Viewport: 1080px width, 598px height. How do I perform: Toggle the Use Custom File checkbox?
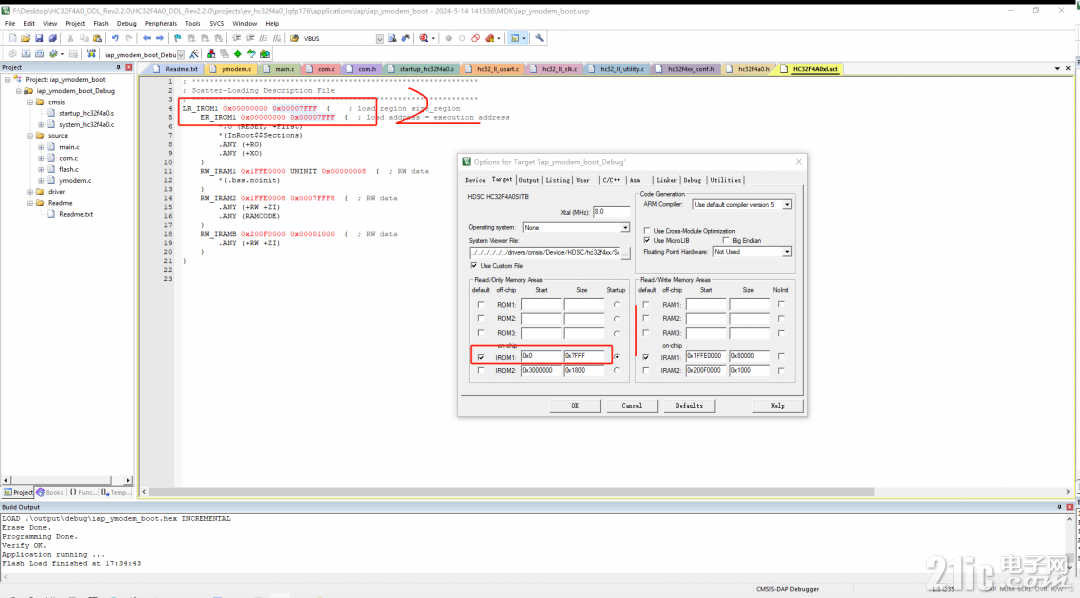[474, 265]
